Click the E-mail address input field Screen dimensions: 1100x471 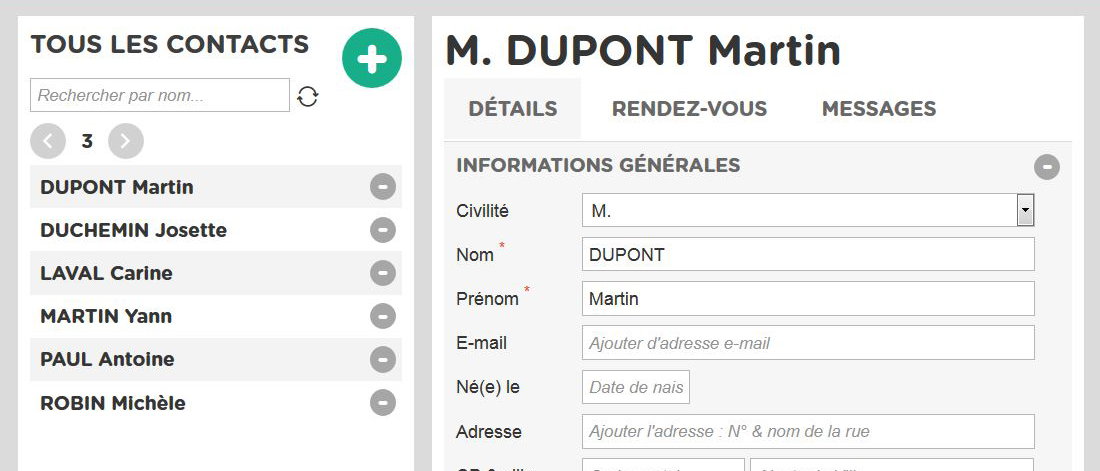coord(808,343)
